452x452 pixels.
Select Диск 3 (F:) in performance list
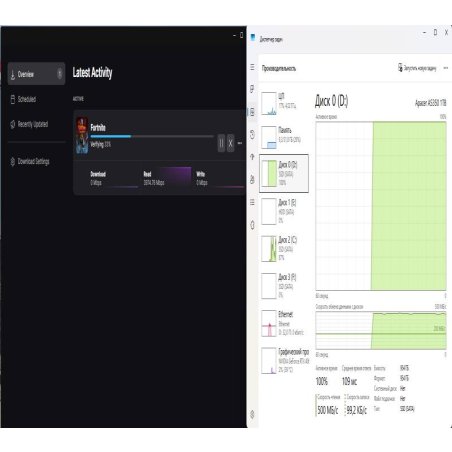pyautogui.click(x=284, y=286)
